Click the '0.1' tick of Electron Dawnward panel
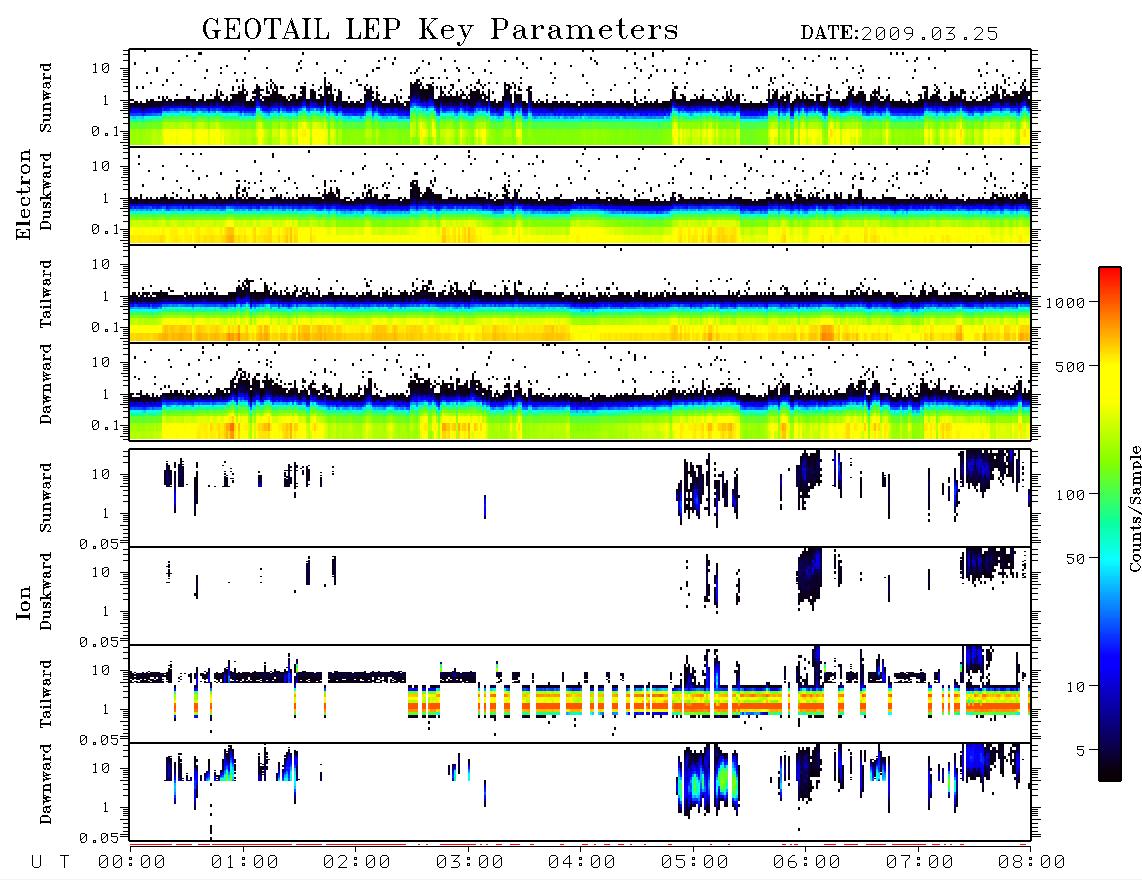This screenshot has height=880, width=1142. tap(105, 425)
